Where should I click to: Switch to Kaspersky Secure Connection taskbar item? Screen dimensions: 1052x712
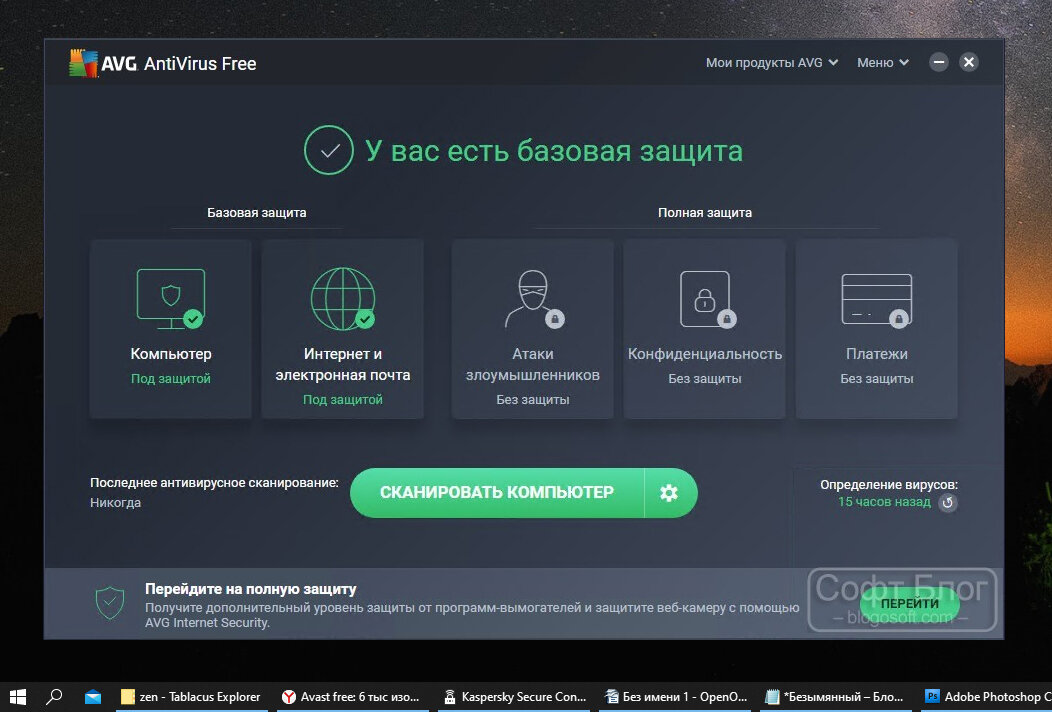(x=515, y=697)
